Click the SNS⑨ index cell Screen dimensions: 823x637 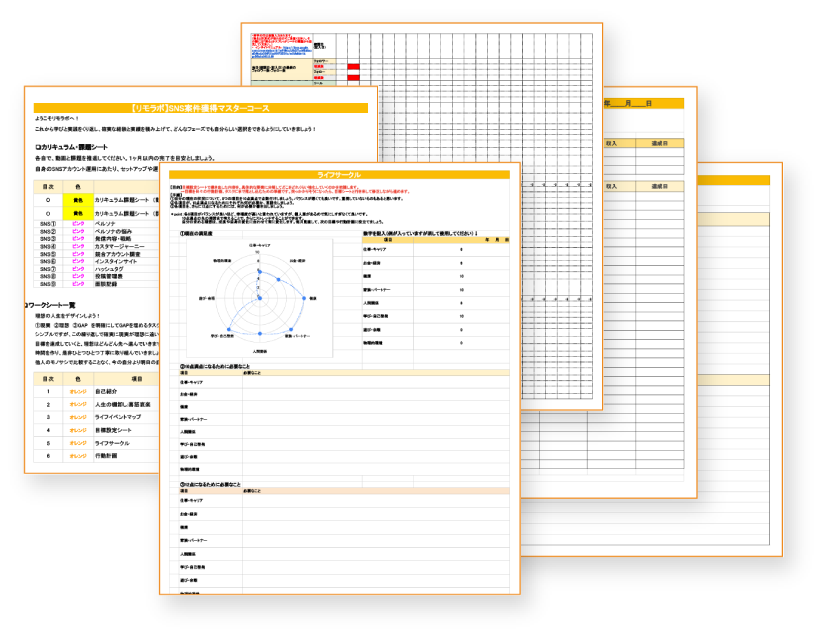coord(48,284)
